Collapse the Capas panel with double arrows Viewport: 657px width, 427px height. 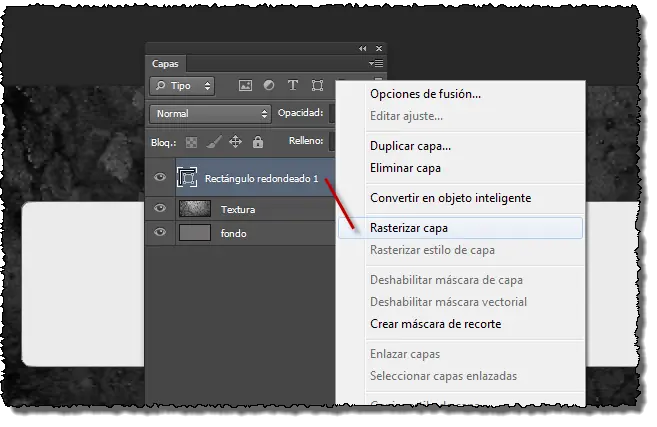[x=362, y=49]
